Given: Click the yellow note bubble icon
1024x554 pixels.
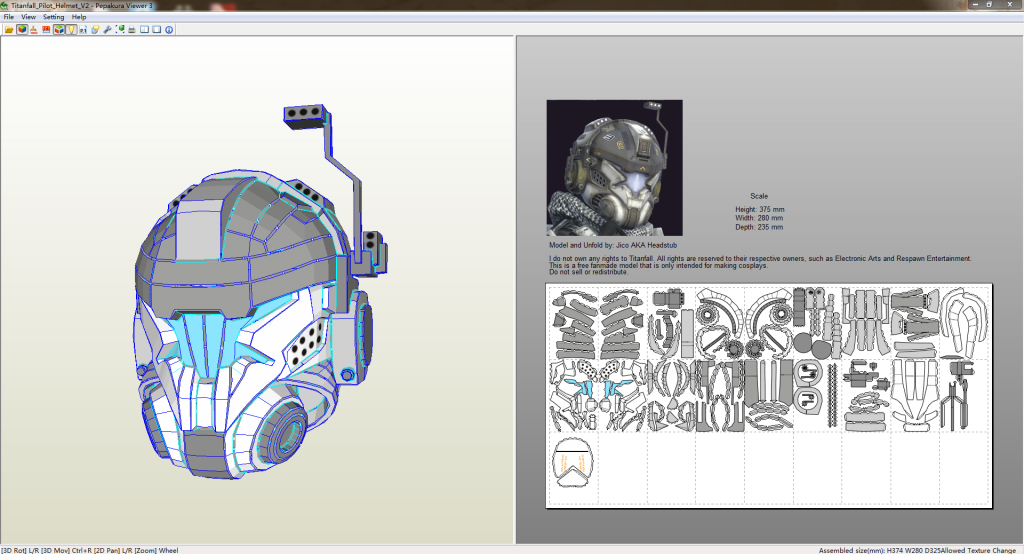Looking at the screenshot, I should coord(95,29).
